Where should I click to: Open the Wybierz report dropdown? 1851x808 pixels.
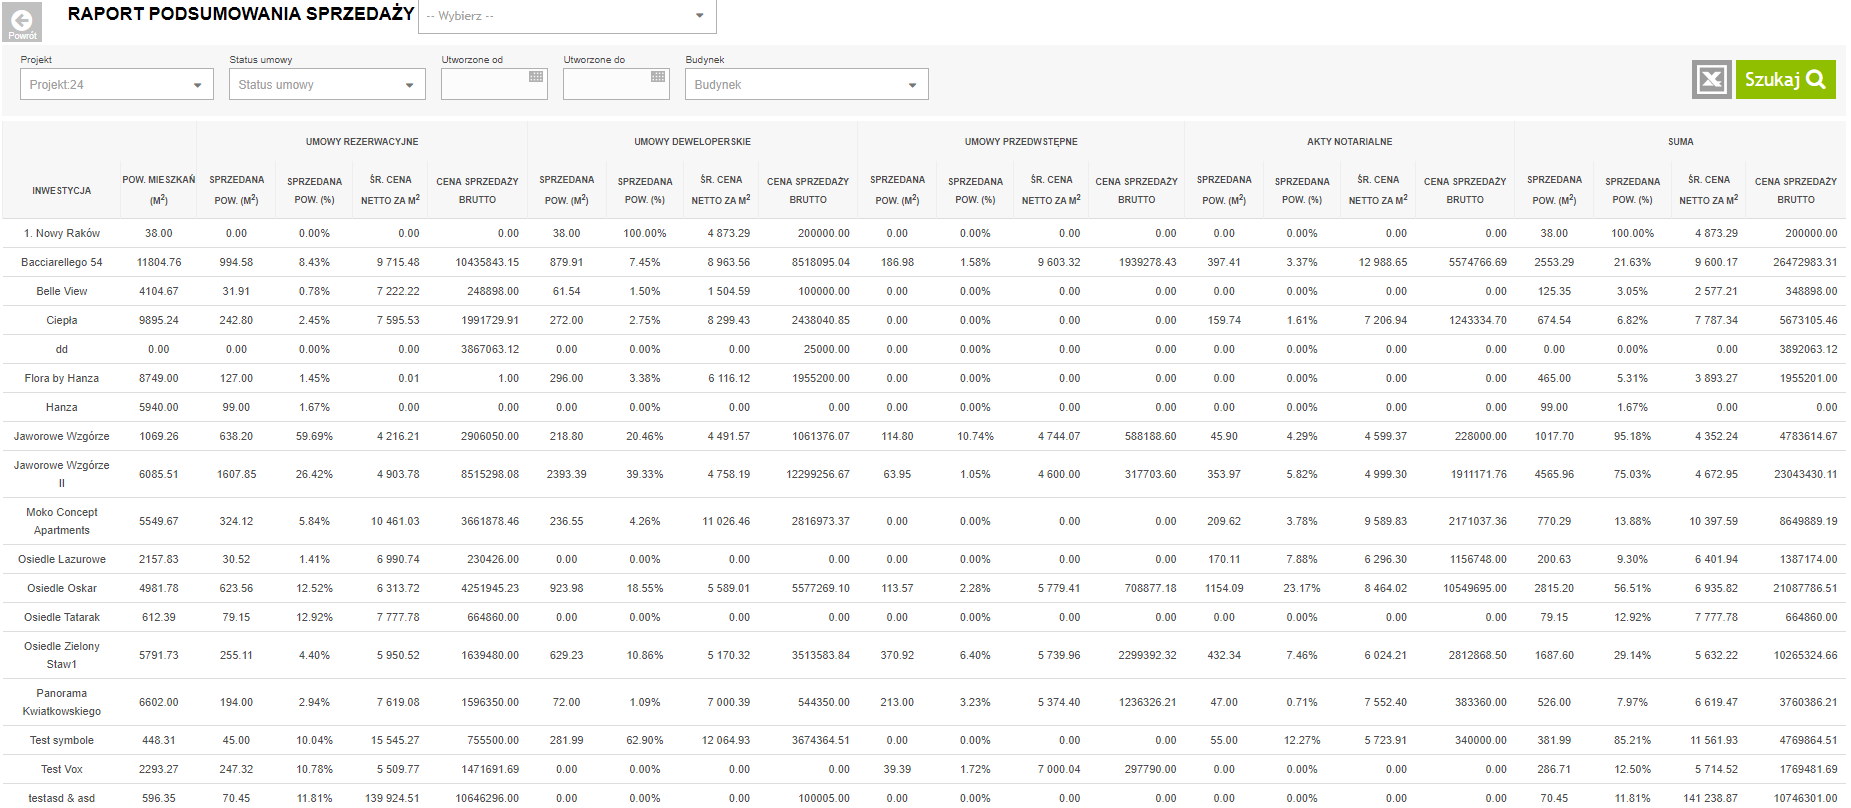pyautogui.click(x=567, y=16)
